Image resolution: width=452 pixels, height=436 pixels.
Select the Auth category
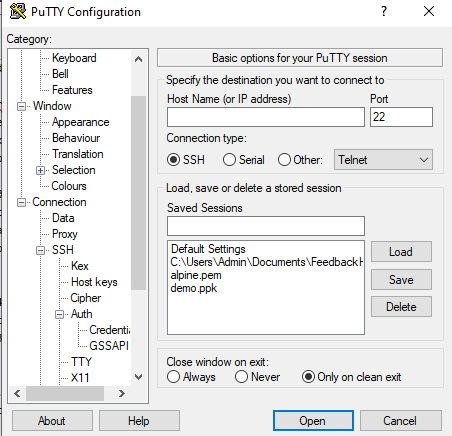[81, 314]
